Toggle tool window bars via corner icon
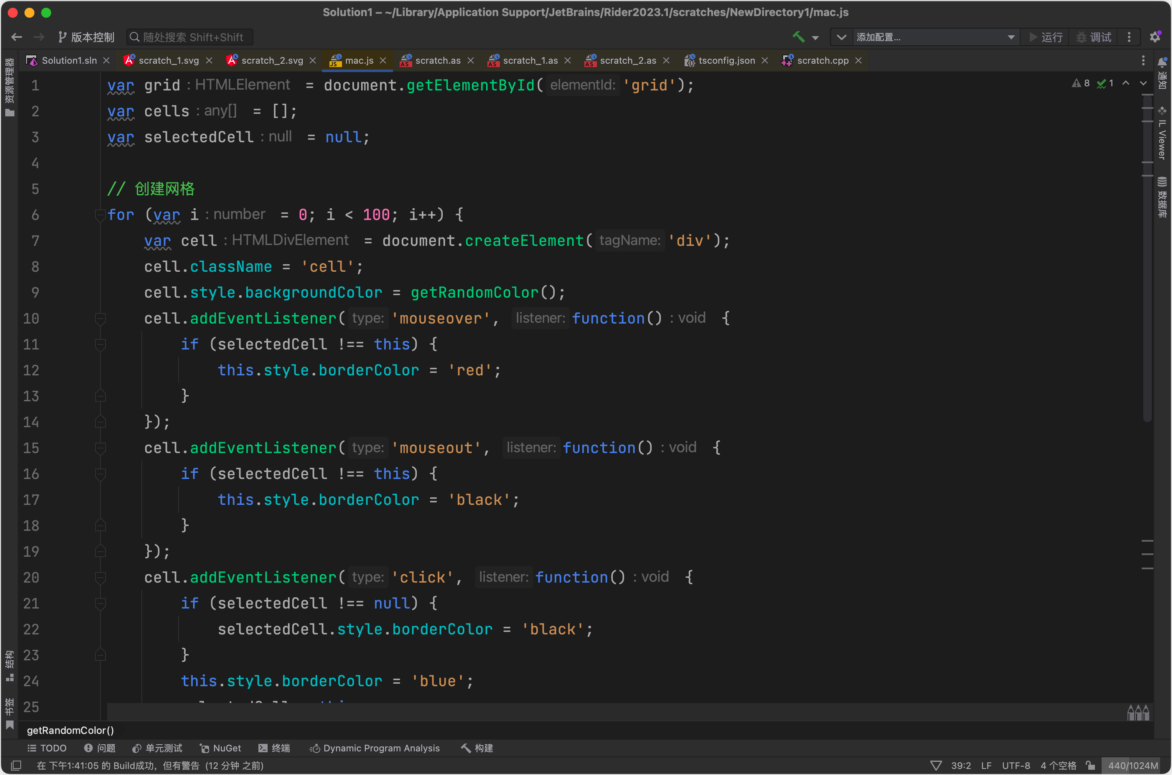 pyautogui.click(x=16, y=765)
